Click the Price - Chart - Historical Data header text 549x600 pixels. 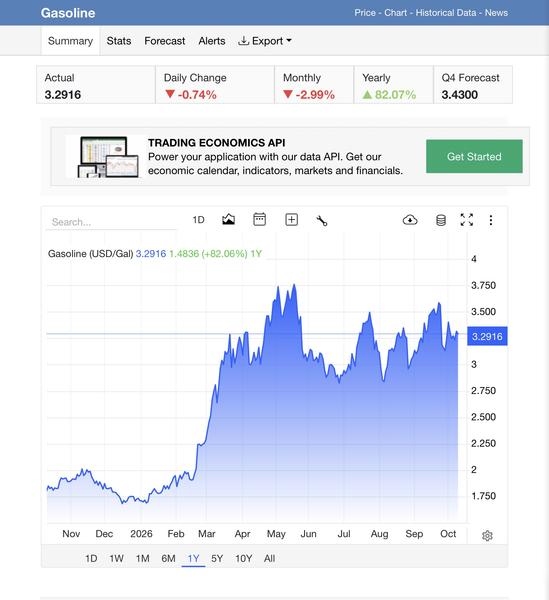tap(415, 13)
